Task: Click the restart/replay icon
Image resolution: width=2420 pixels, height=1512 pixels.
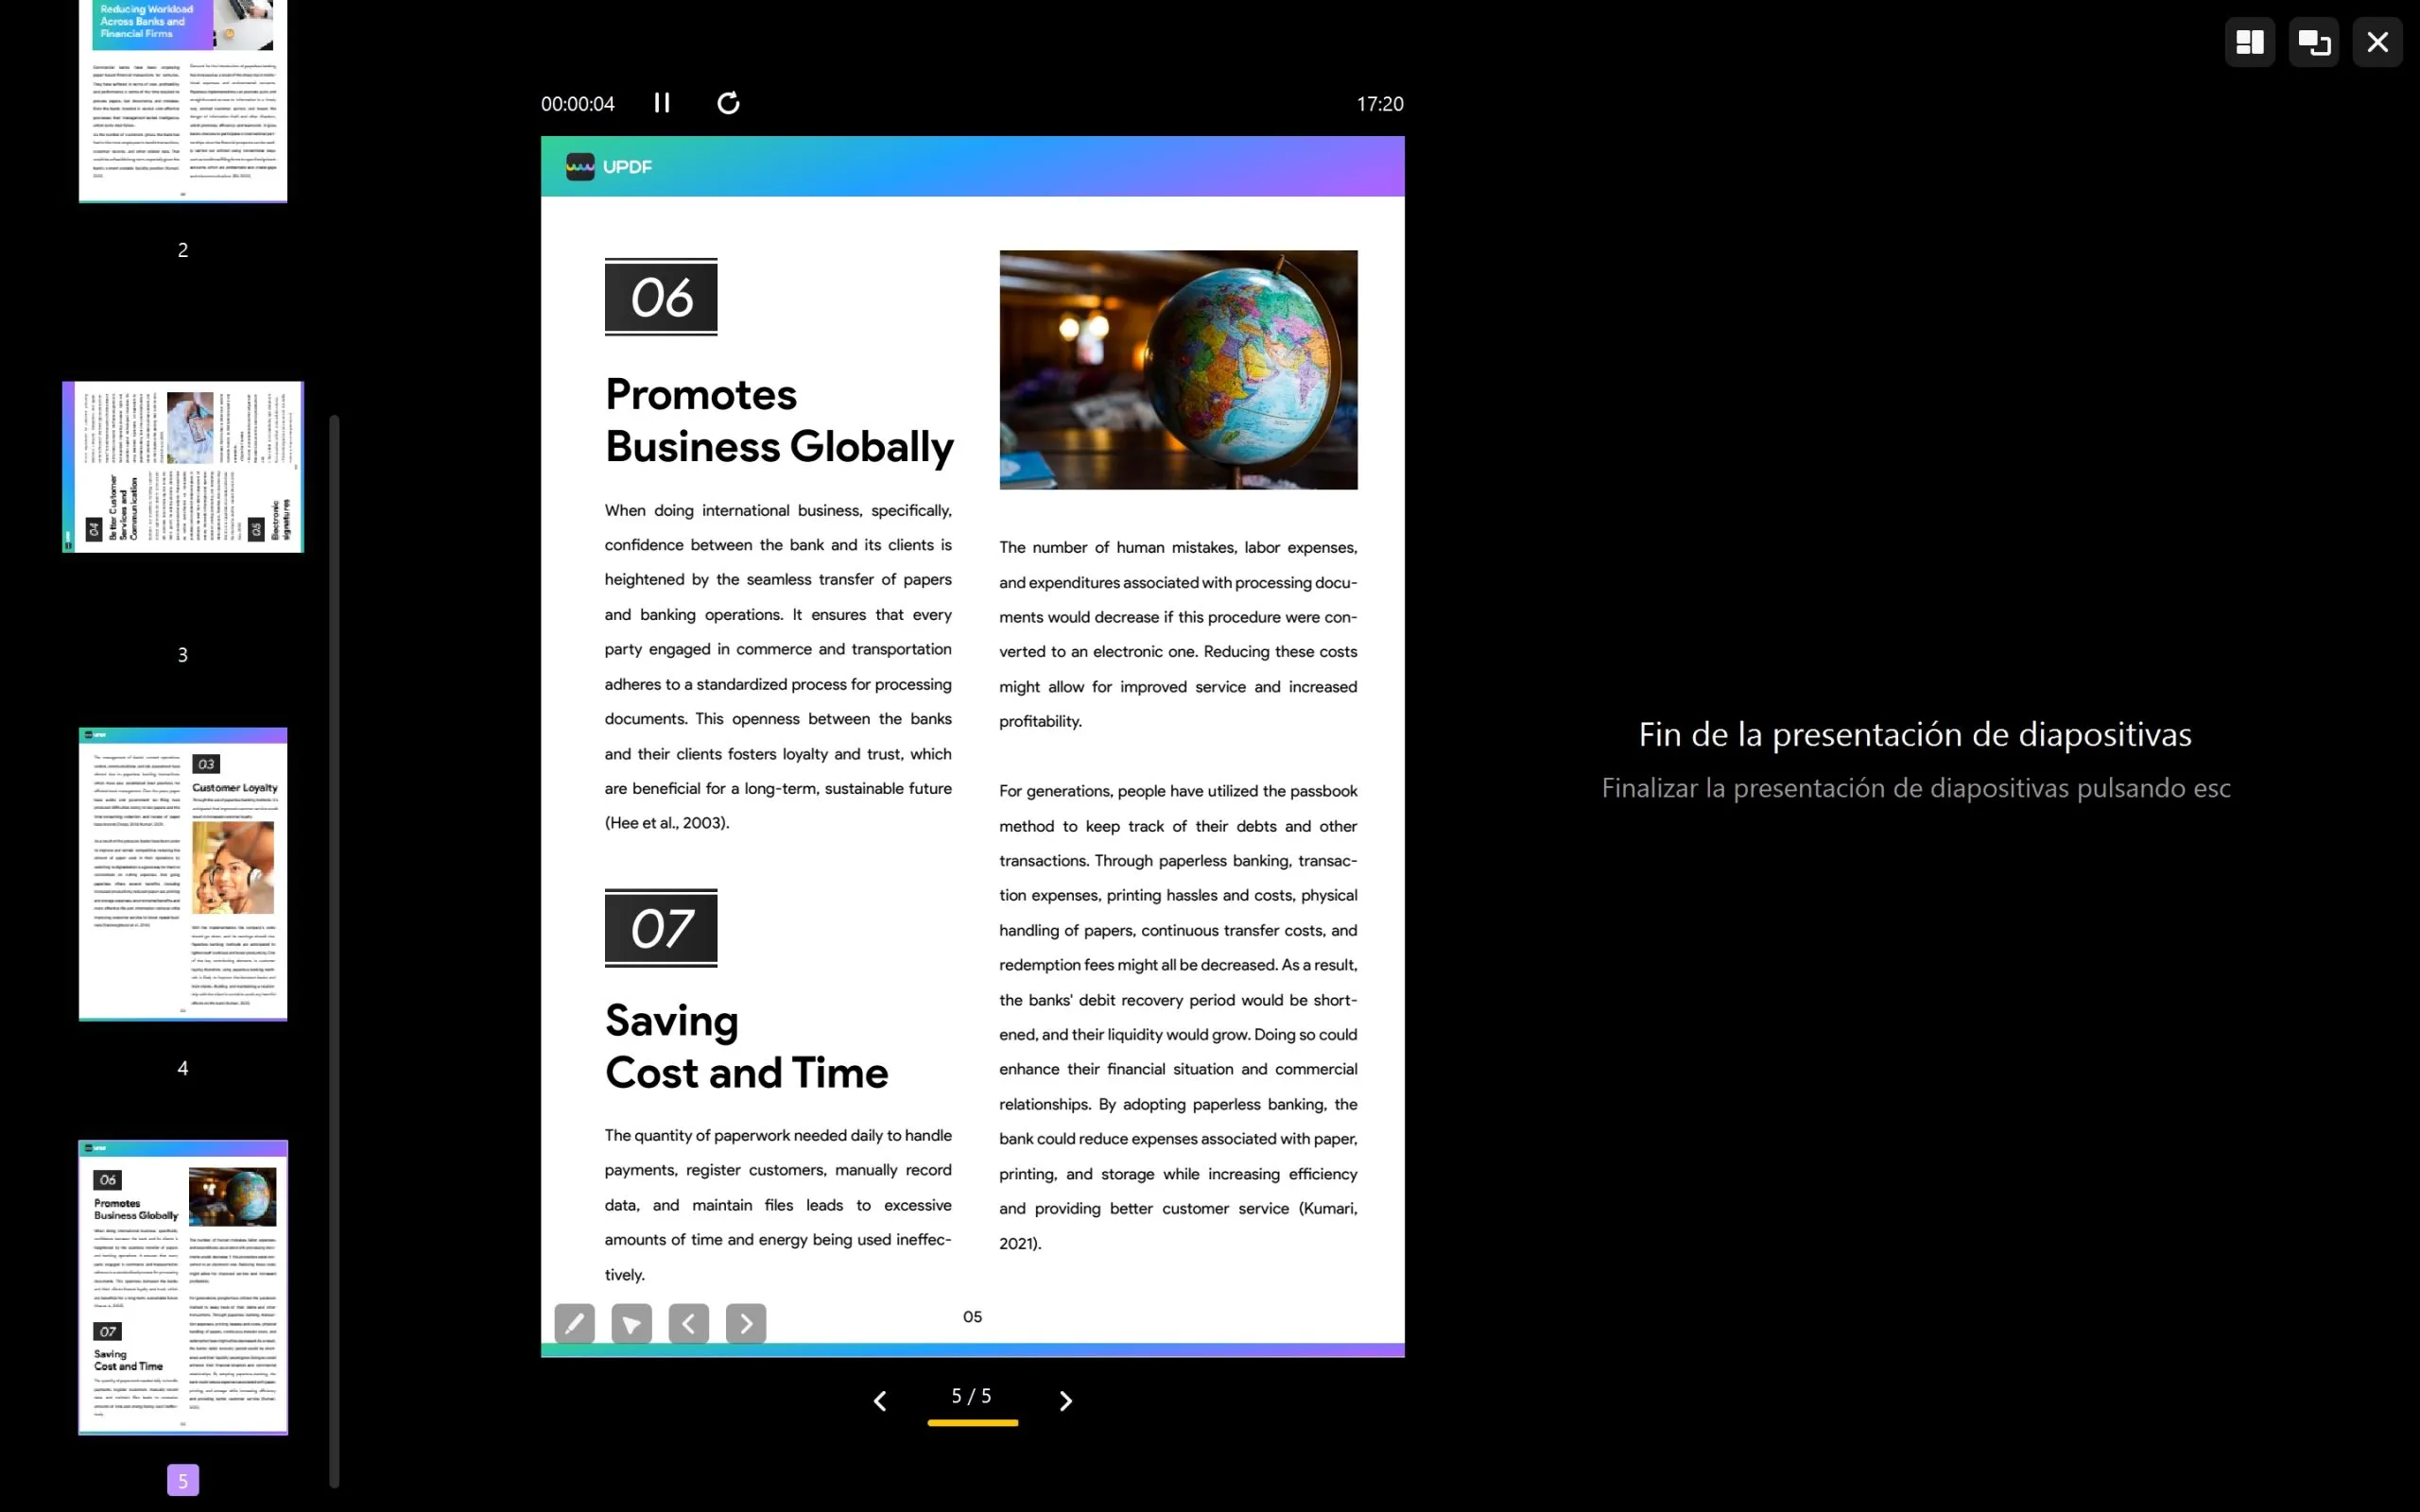Action: coord(728,103)
